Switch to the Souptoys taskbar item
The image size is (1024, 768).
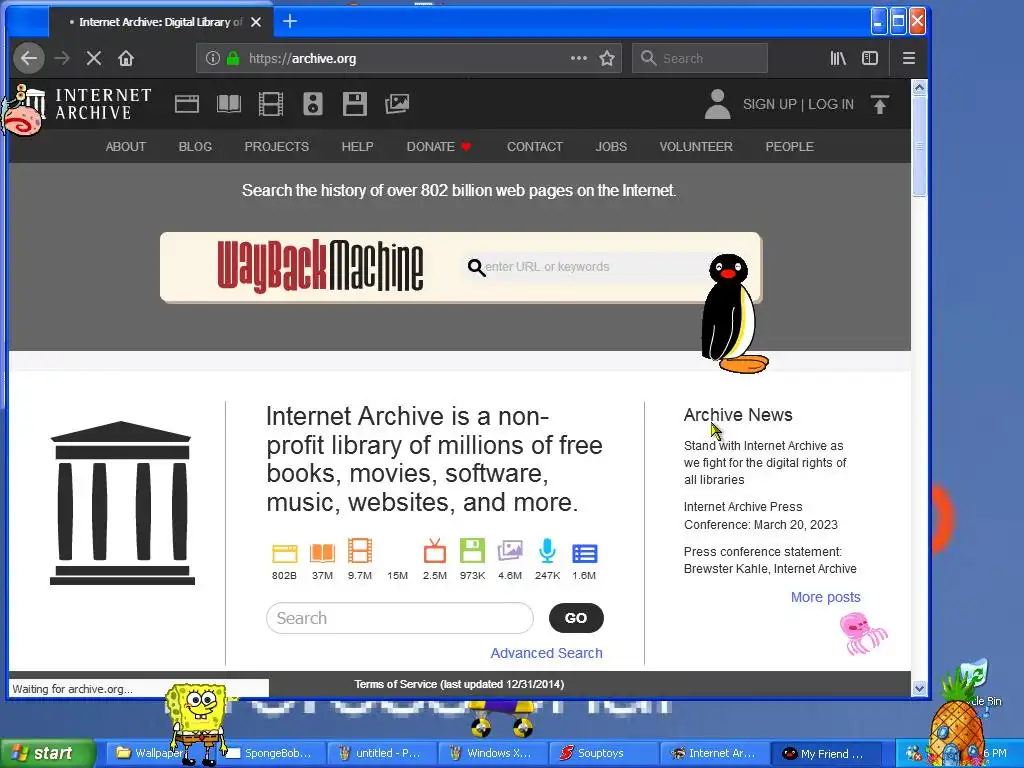click(x=603, y=753)
